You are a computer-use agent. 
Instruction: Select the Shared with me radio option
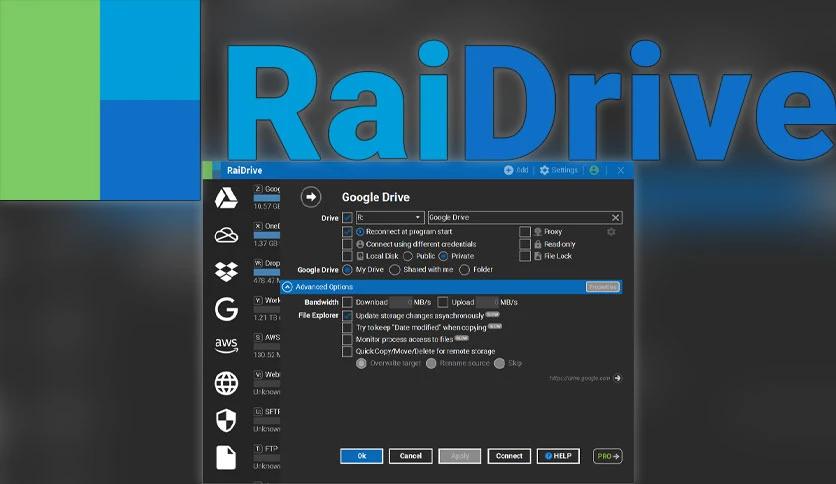[395, 270]
